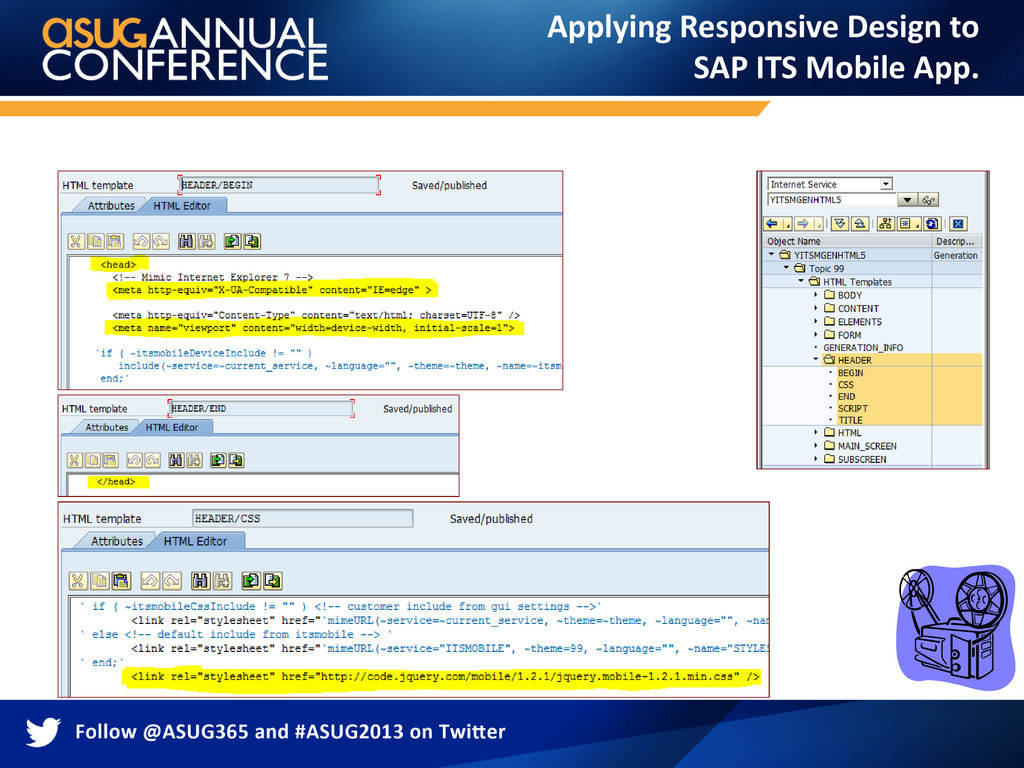Click Export file icon in HEADER/CSS editor
Image resolution: width=1024 pixels, height=768 pixels.
pos(272,581)
